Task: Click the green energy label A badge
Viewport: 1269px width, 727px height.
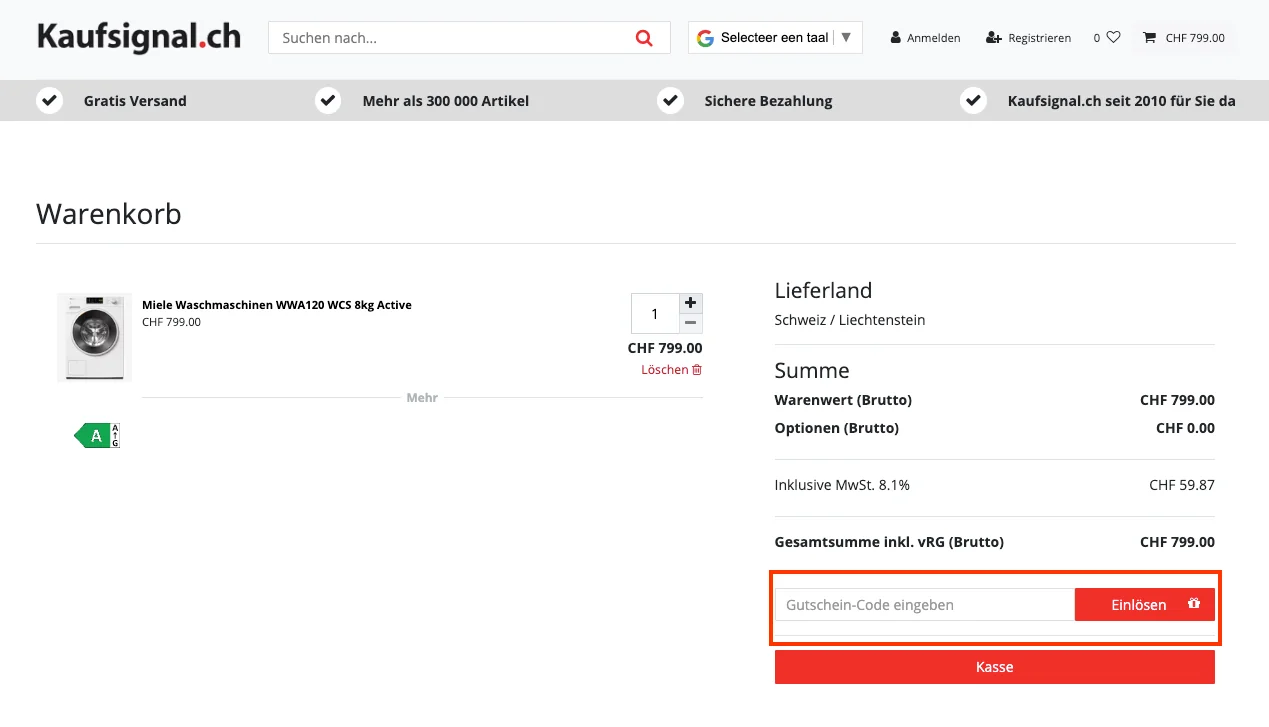Action: coord(95,435)
